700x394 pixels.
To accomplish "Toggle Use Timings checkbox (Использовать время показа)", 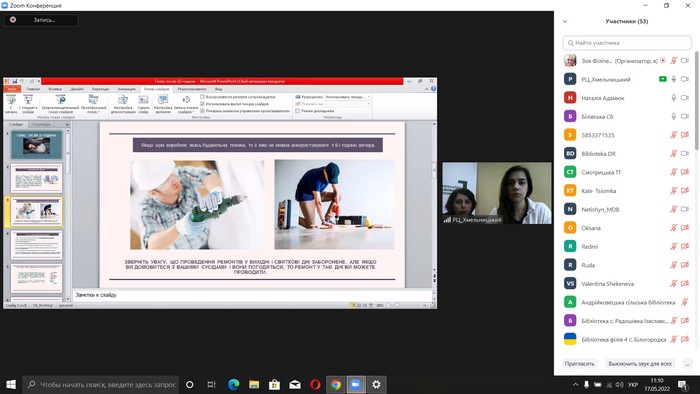I will [x=202, y=104].
